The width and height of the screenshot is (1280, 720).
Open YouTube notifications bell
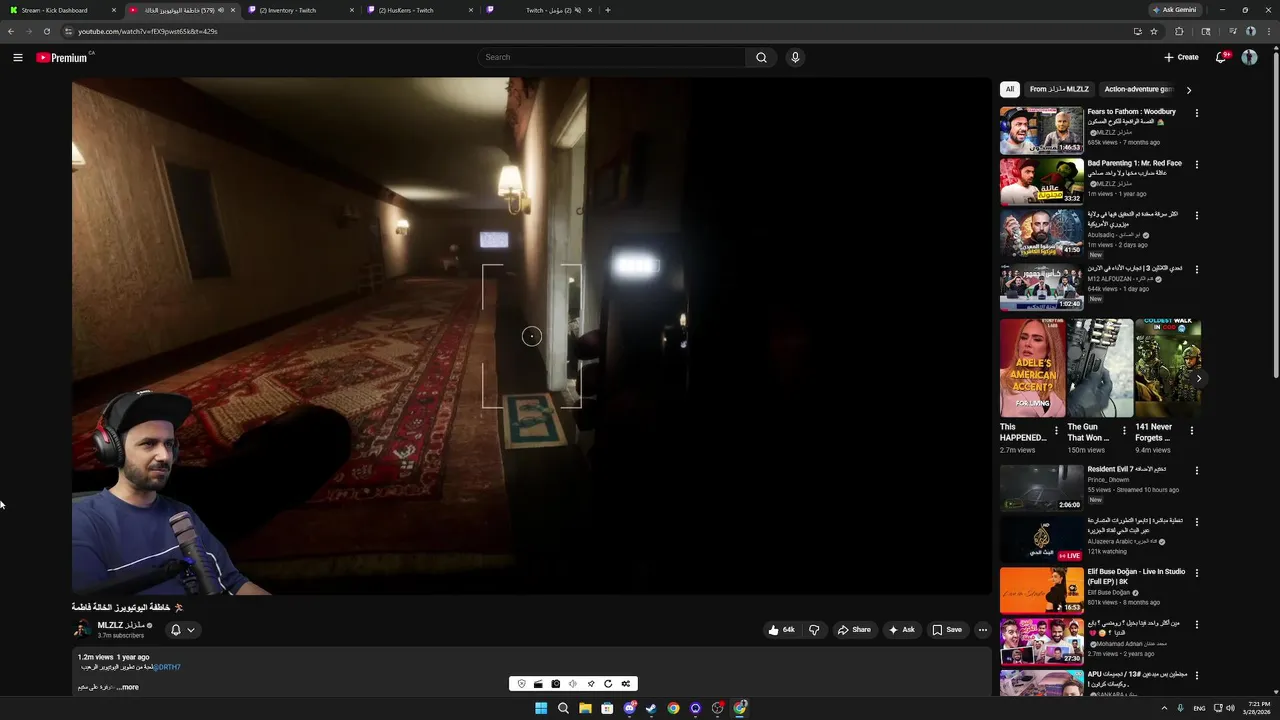[x=1220, y=57]
